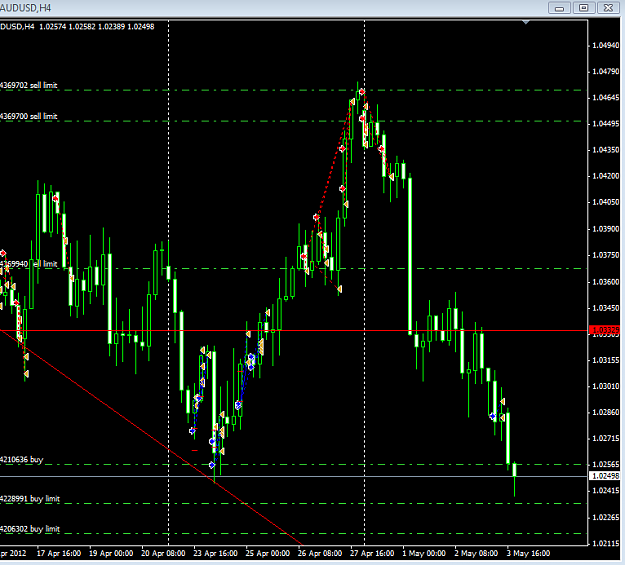The height and width of the screenshot is (565, 625).
Task: Select the 4210636 buy order label
Action: pyautogui.click(x=22, y=459)
